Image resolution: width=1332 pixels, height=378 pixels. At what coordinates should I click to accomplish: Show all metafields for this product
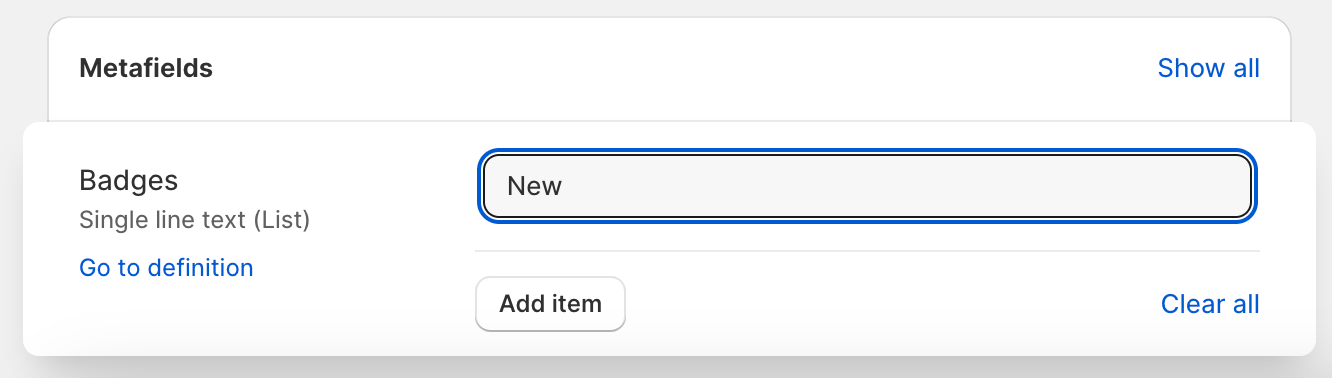click(1208, 68)
